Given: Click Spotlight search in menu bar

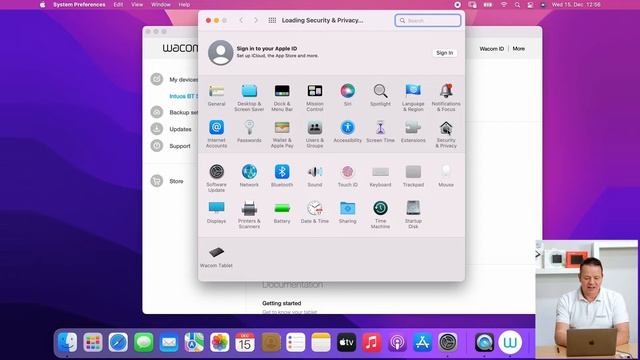Looking at the screenshot, I should pos(517,5).
